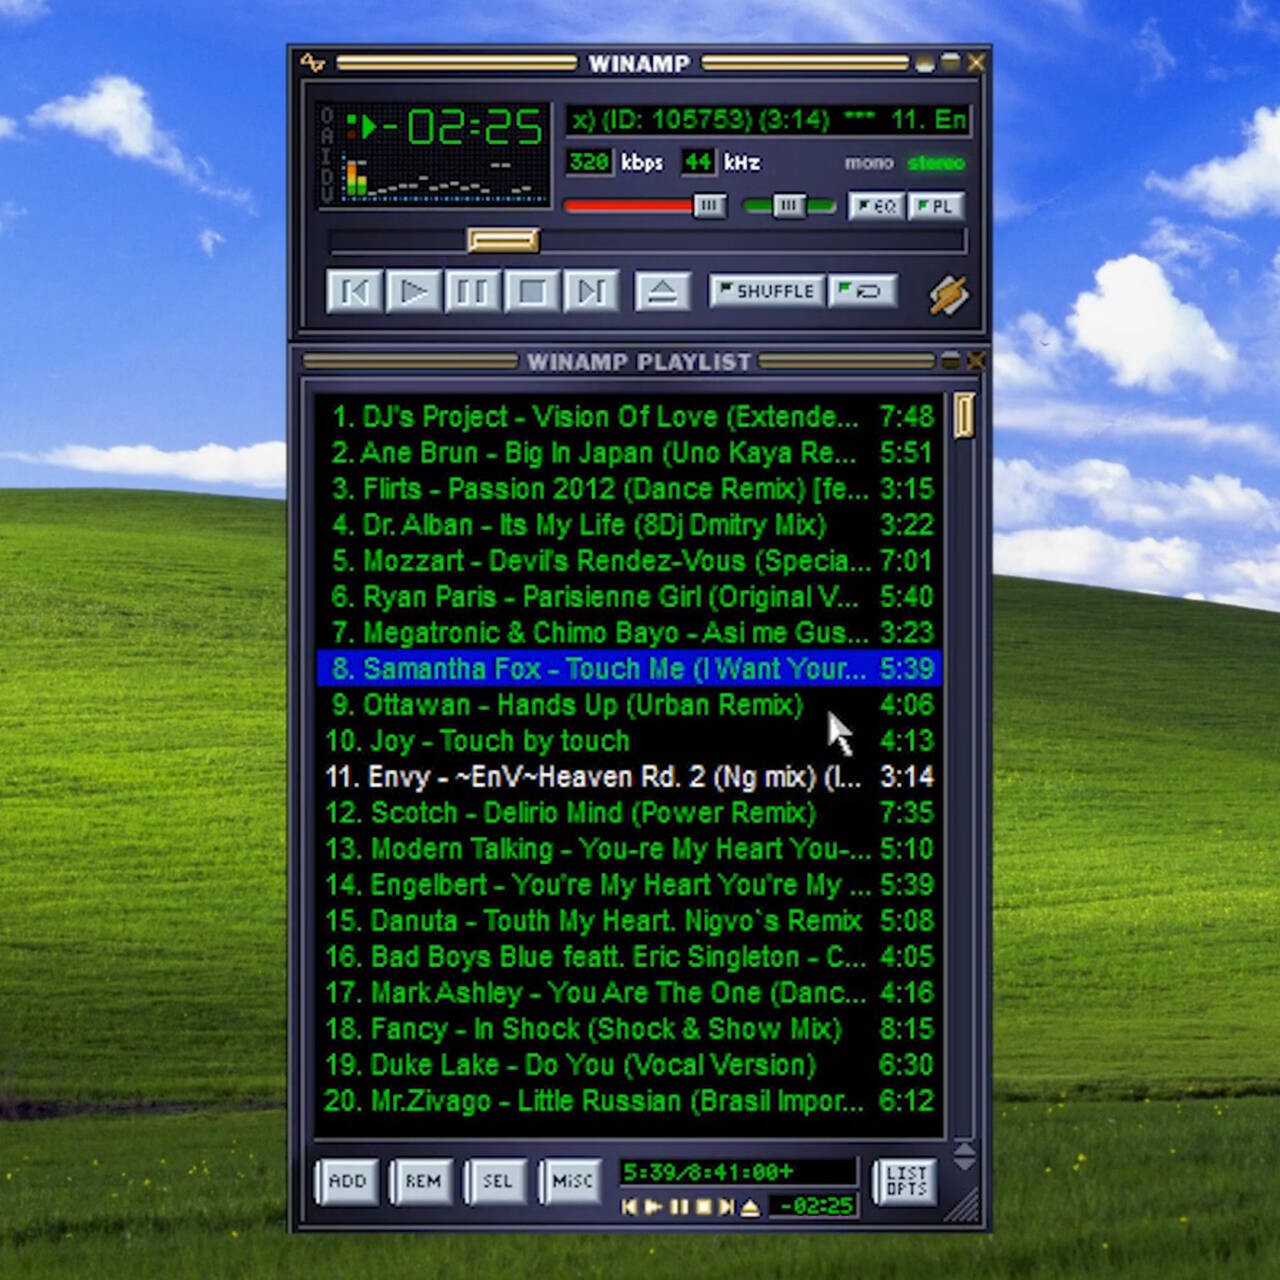Skip to next track button
Screen dimensions: 1280x1280
(x=590, y=292)
